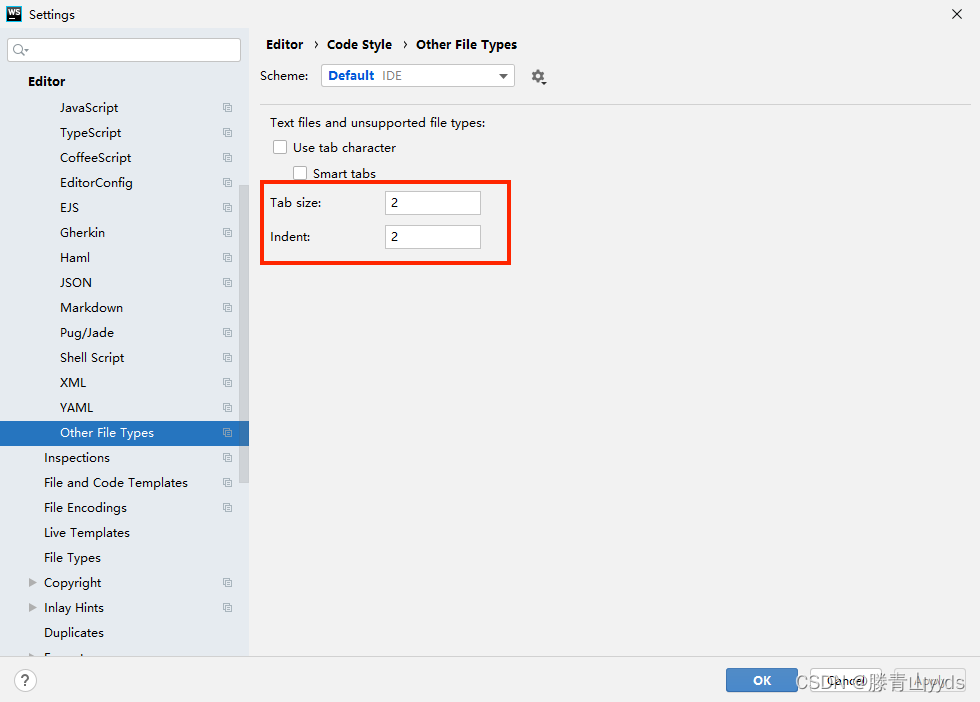The height and width of the screenshot is (702, 980).
Task: Open Code Style from the breadcrumb
Action: pyautogui.click(x=359, y=44)
